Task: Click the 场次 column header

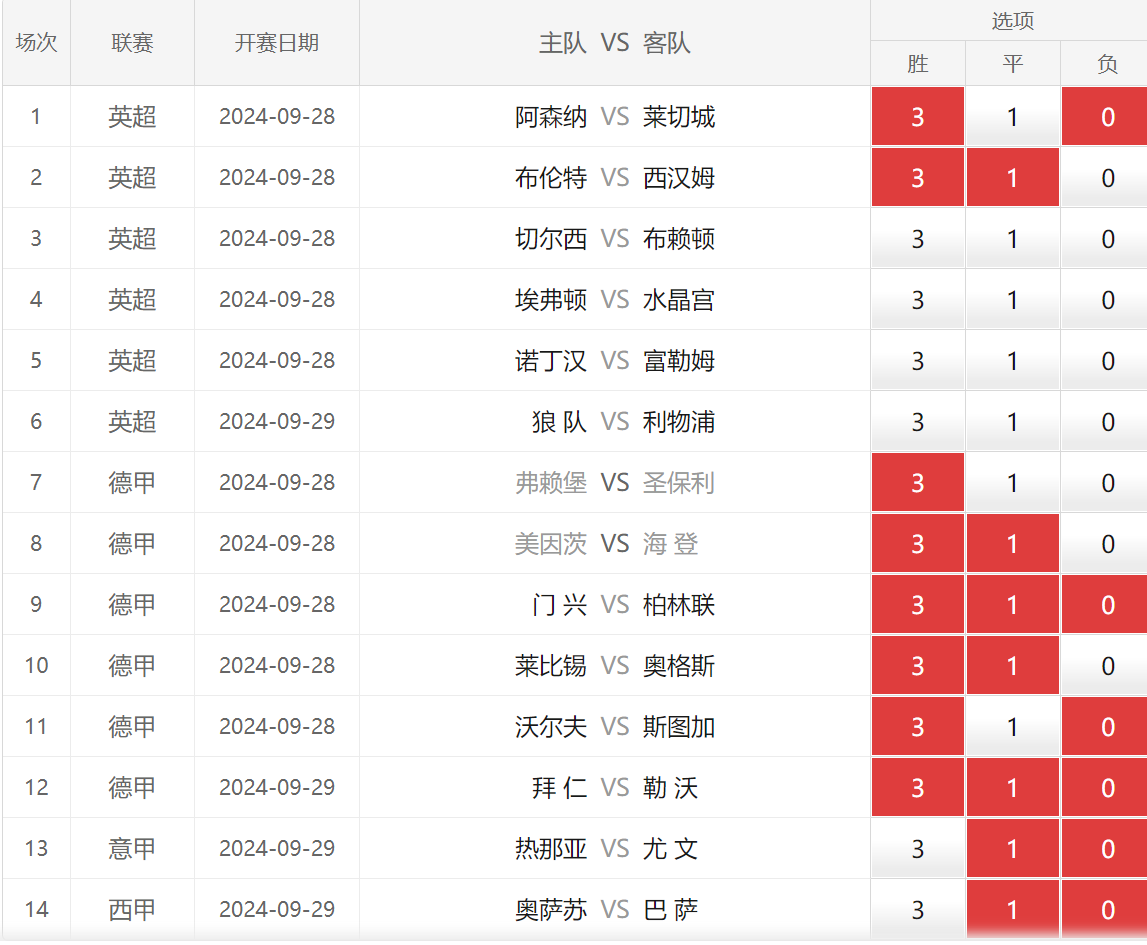Action: pyautogui.click(x=37, y=42)
